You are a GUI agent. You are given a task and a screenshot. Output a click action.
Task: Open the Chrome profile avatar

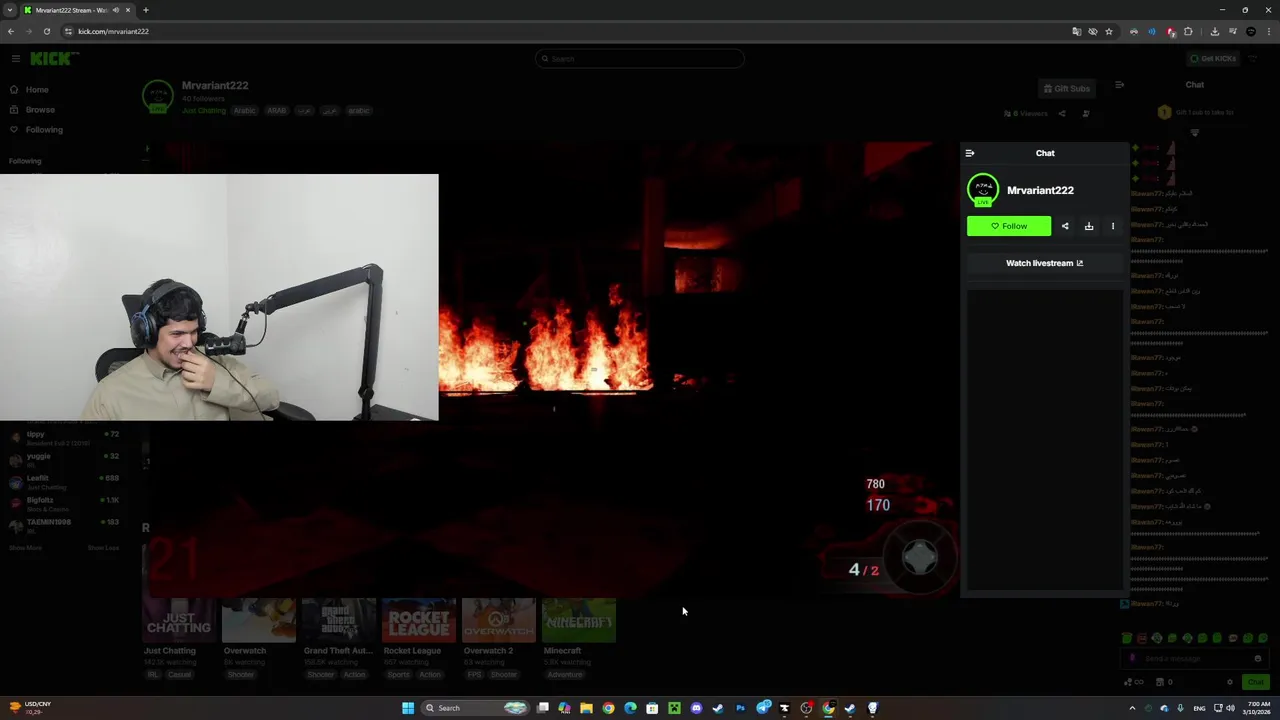coord(1251,31)
